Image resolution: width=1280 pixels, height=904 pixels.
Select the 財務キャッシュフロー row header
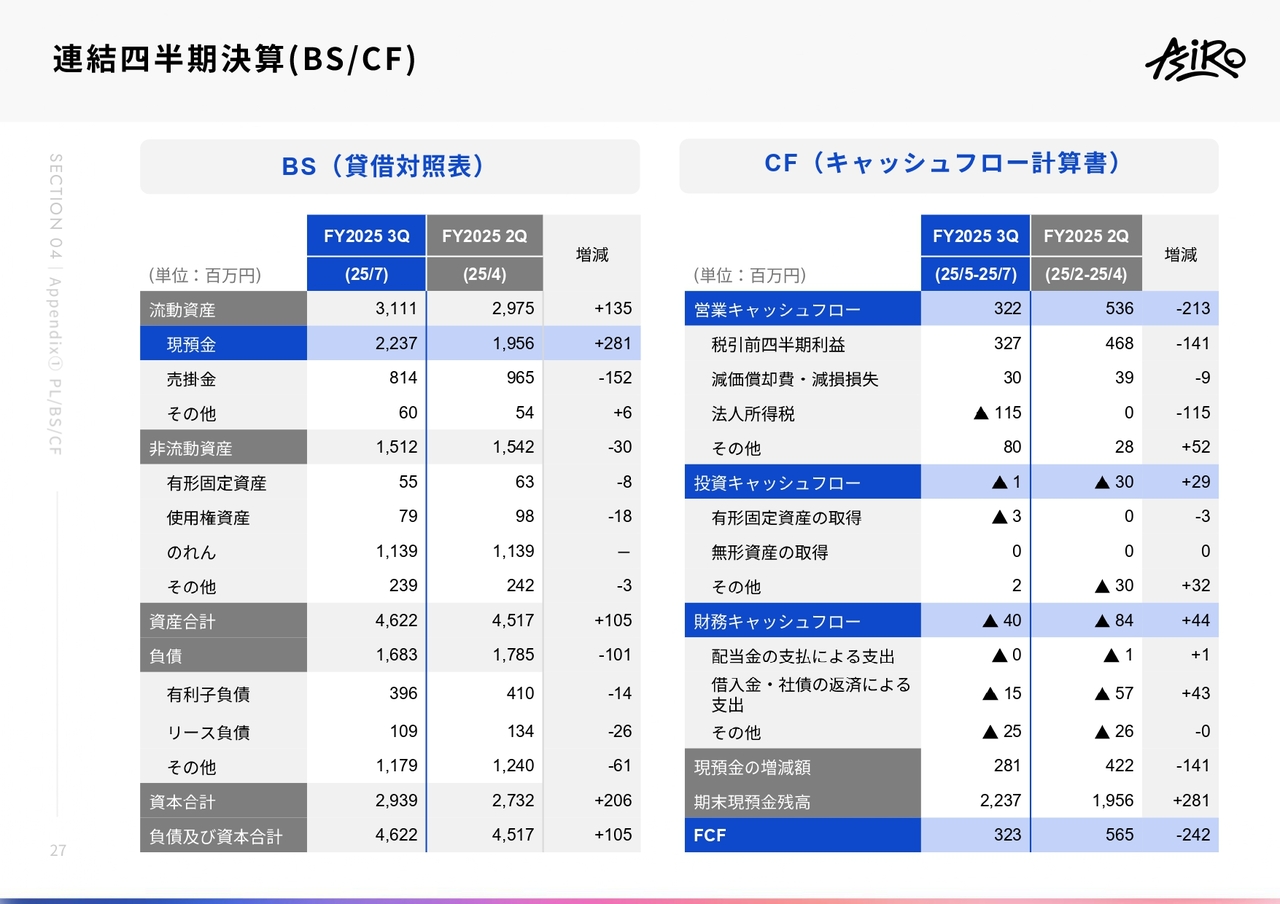[777, 621]
